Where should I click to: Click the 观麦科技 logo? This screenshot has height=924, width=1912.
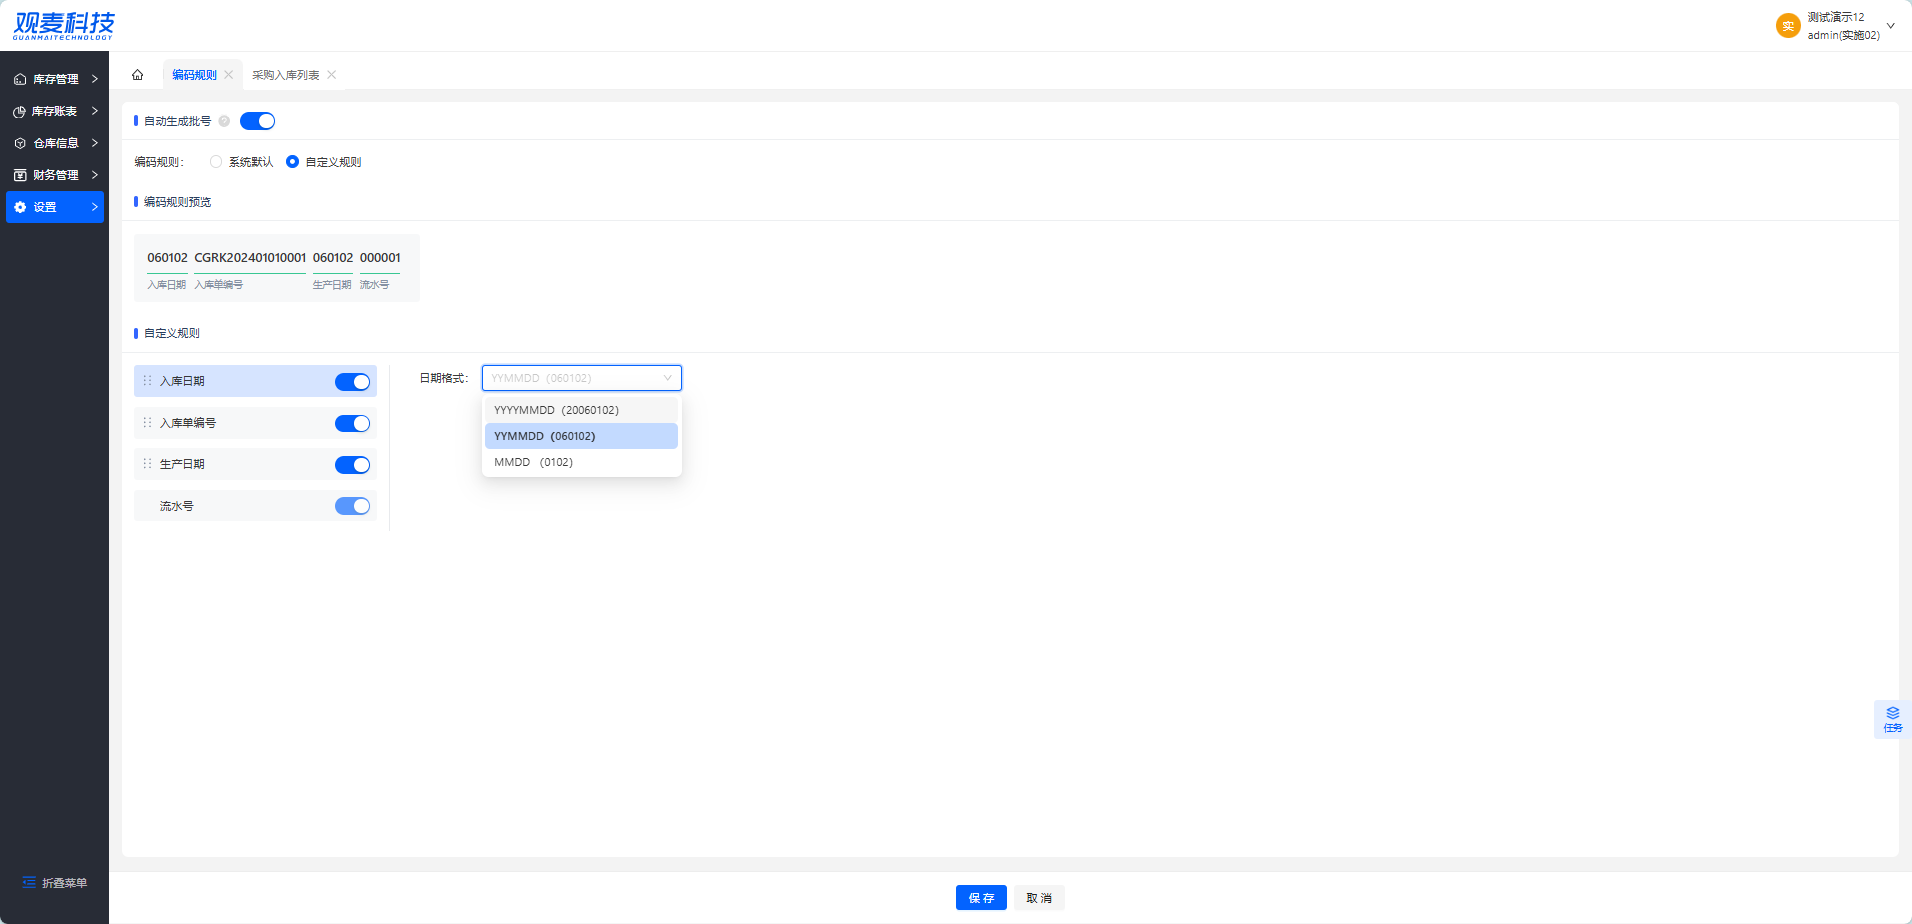64,25
